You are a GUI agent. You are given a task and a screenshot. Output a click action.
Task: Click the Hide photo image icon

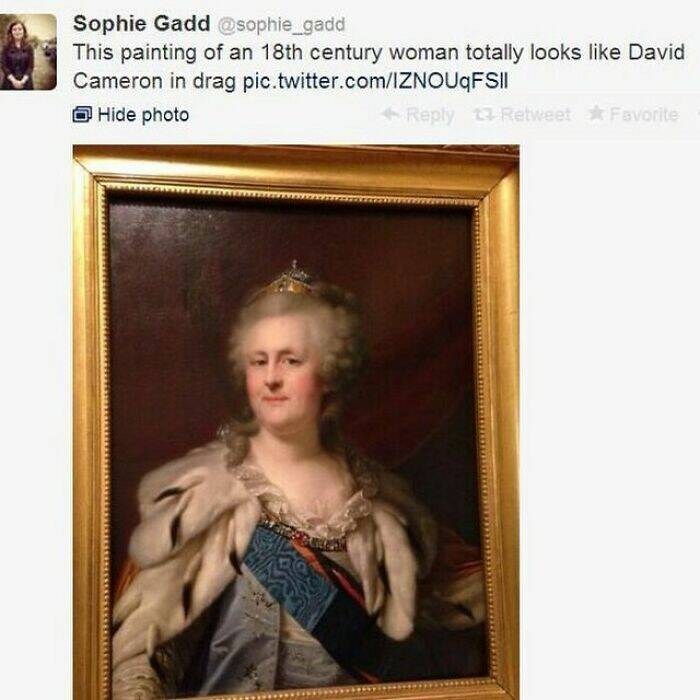tap(82, 115)
